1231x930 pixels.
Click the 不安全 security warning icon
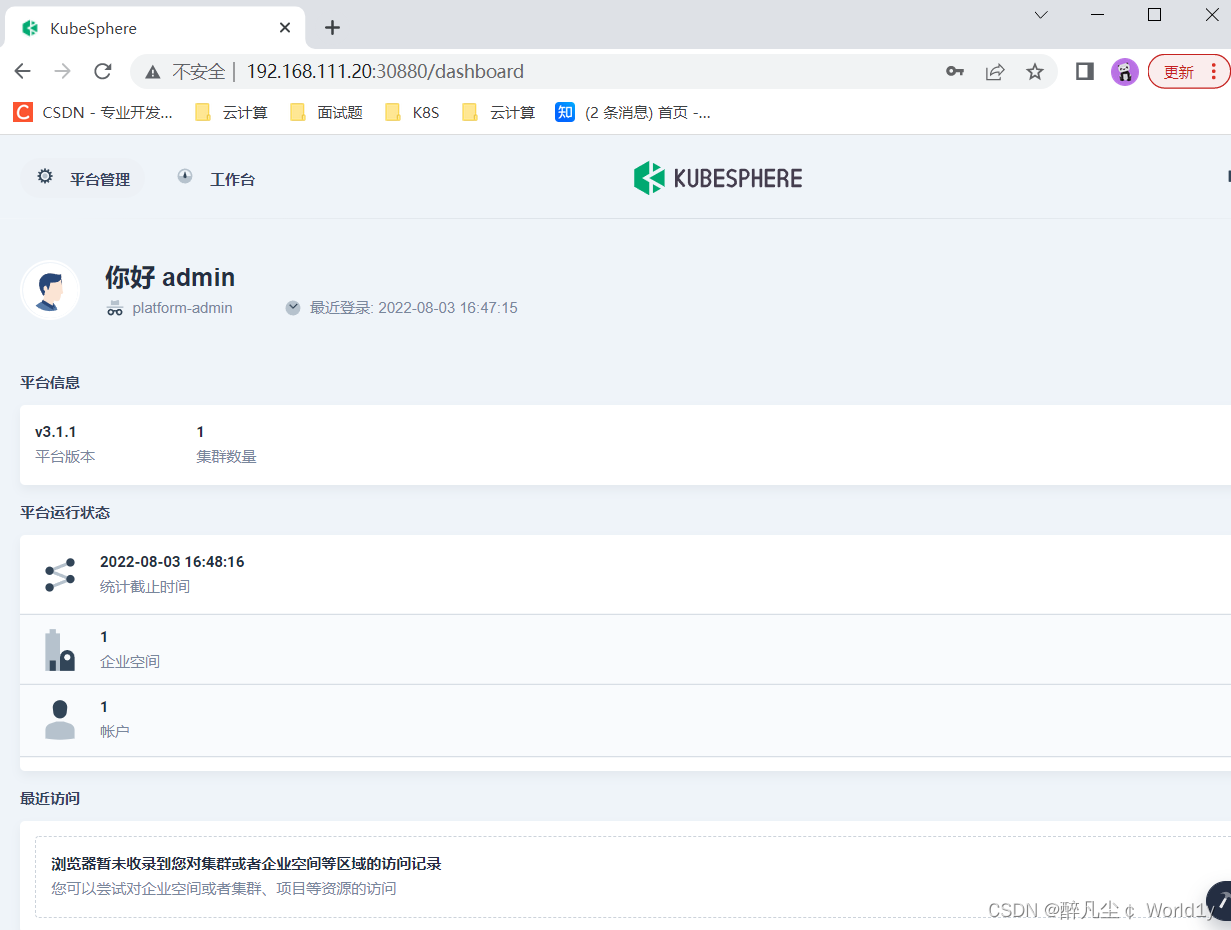[153, 72]
